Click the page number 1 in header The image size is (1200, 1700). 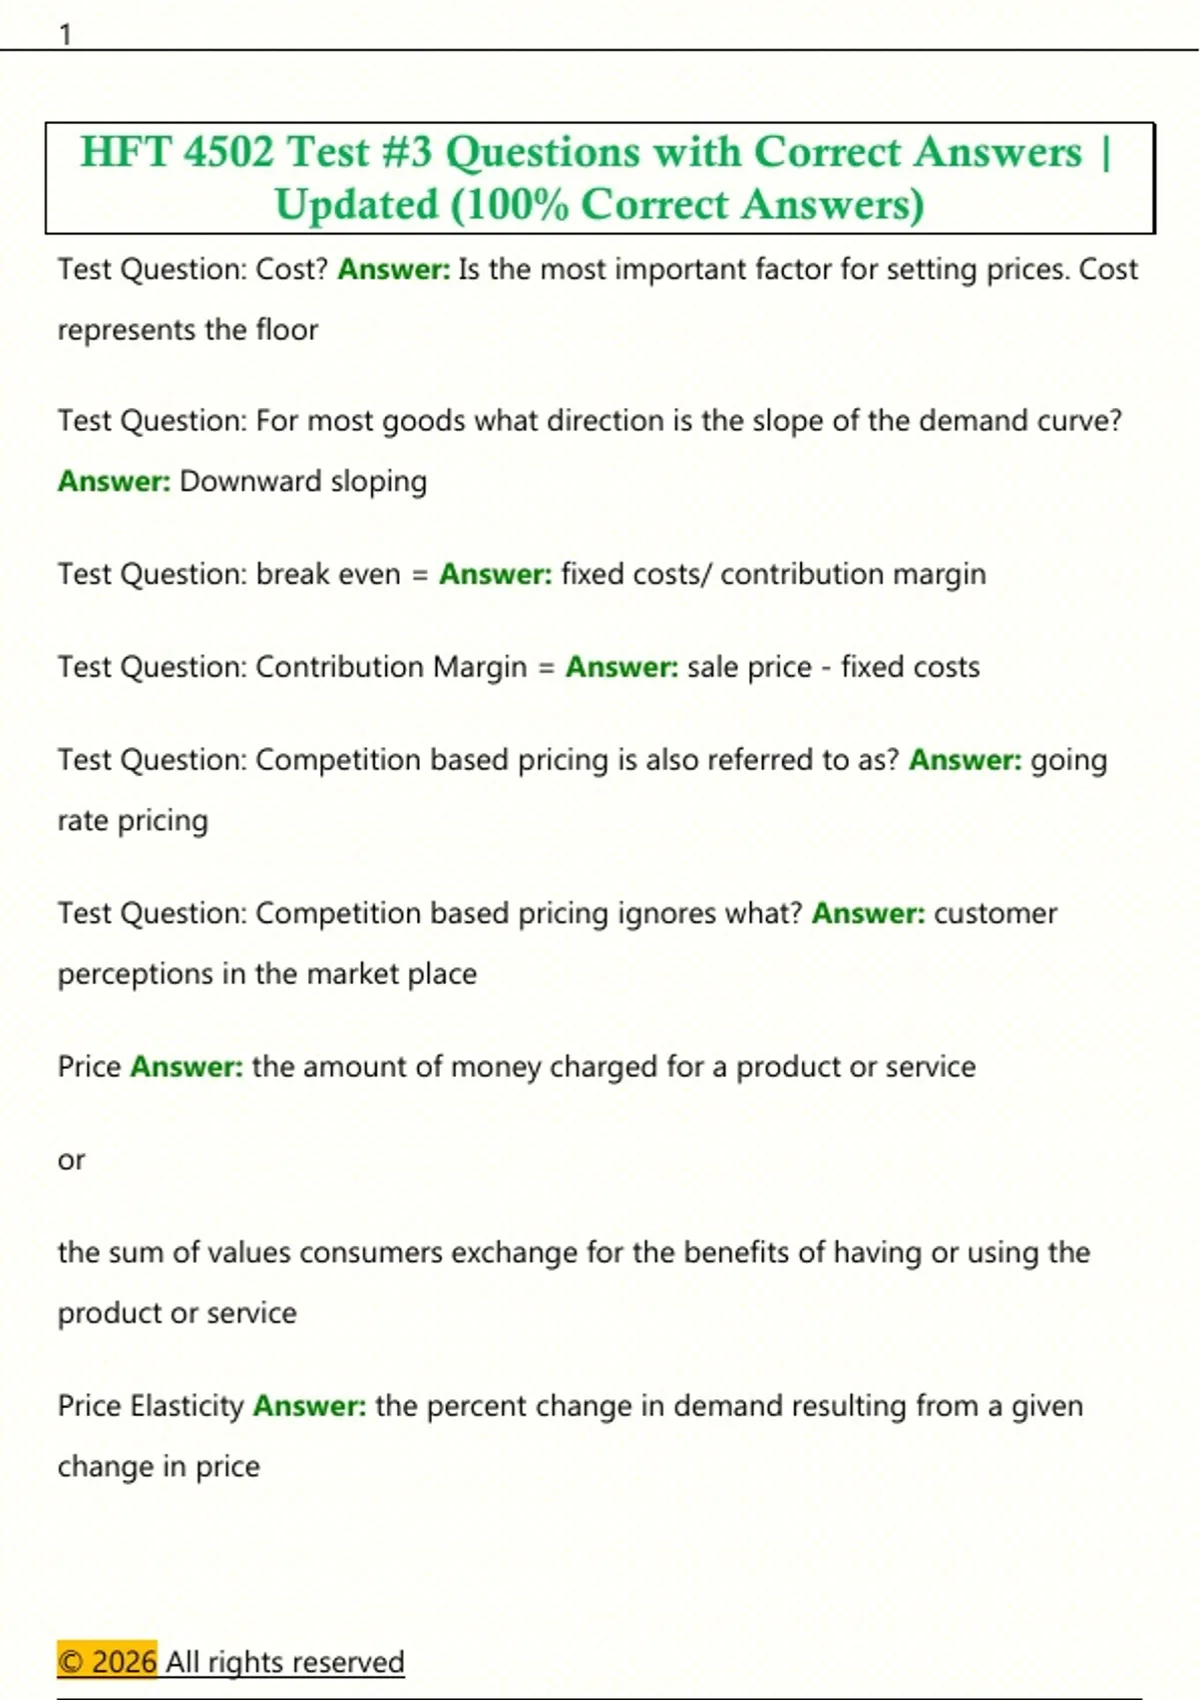point(65,35)
